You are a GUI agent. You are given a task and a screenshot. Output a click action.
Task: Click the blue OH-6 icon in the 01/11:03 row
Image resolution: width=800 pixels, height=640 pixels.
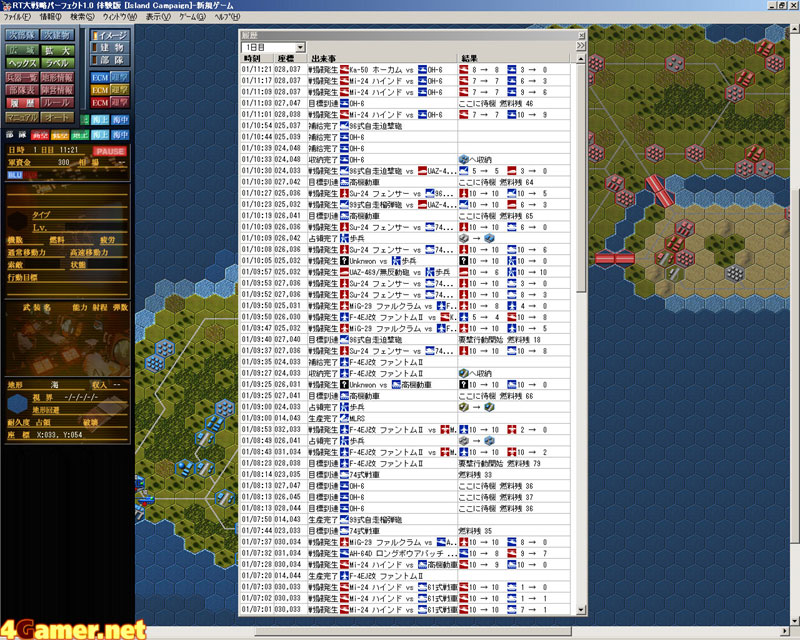click(344, 103)
